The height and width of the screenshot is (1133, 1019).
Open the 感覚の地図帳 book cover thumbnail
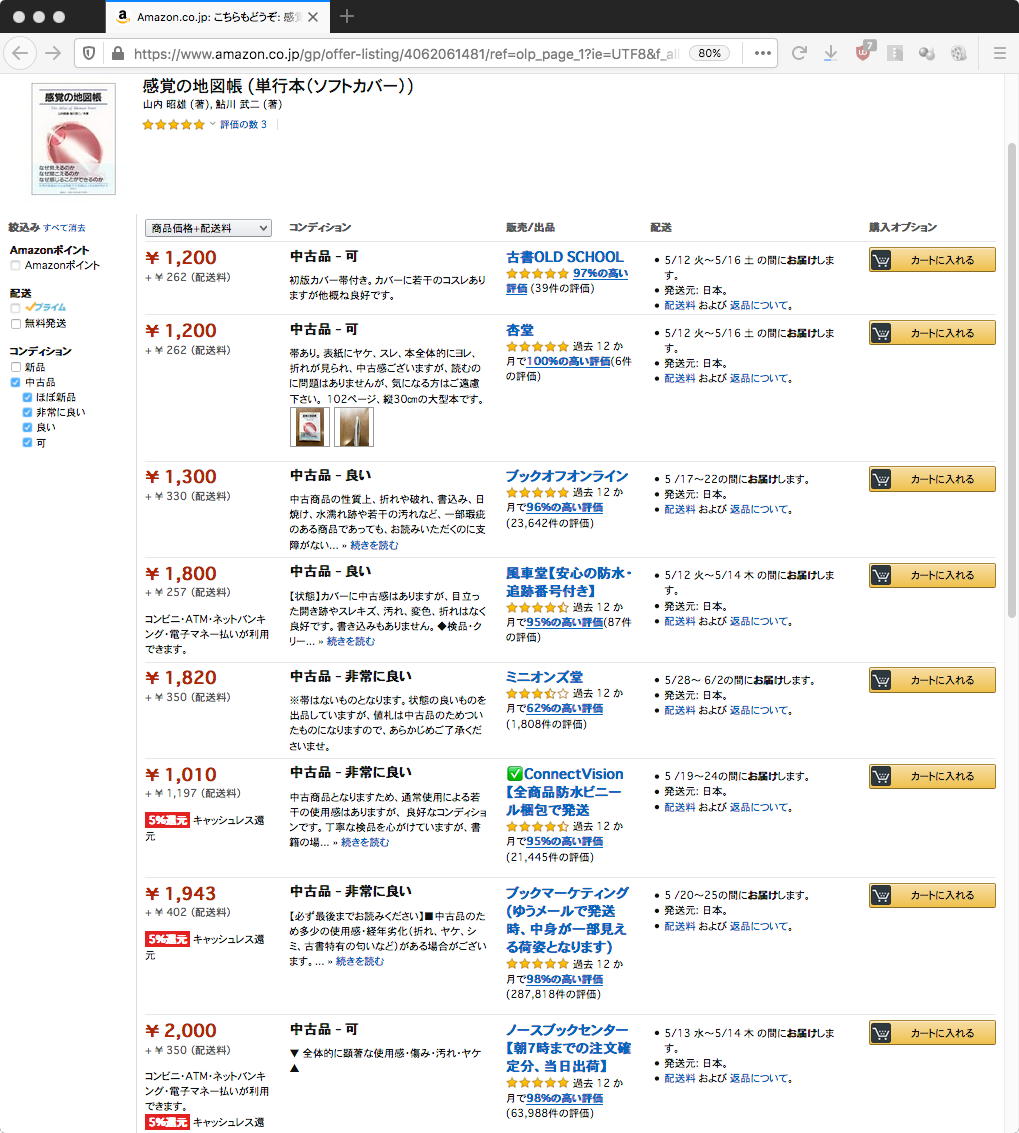point(73,139)
